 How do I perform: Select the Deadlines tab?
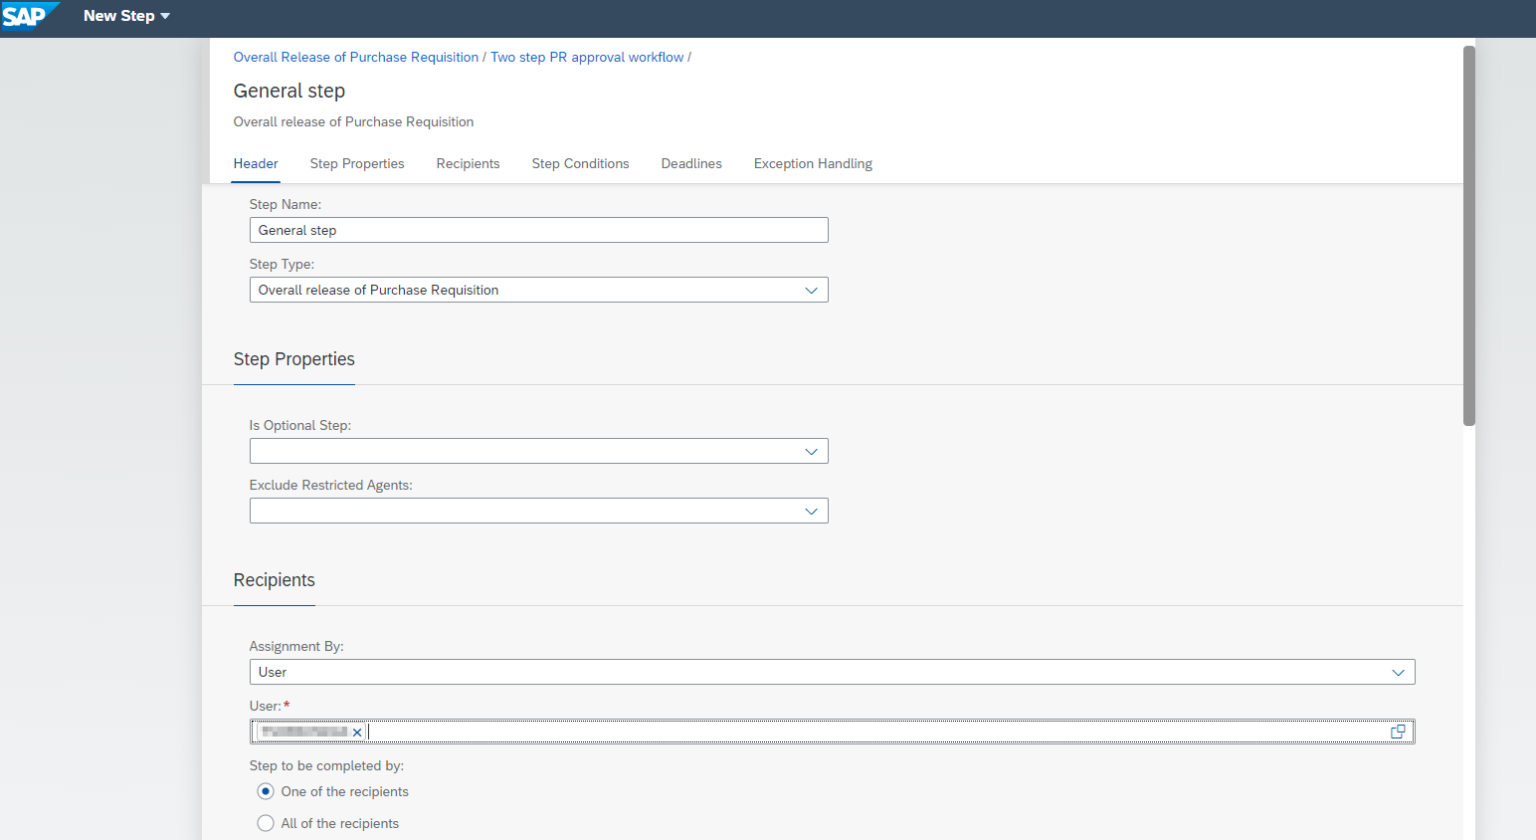(690, 163)
